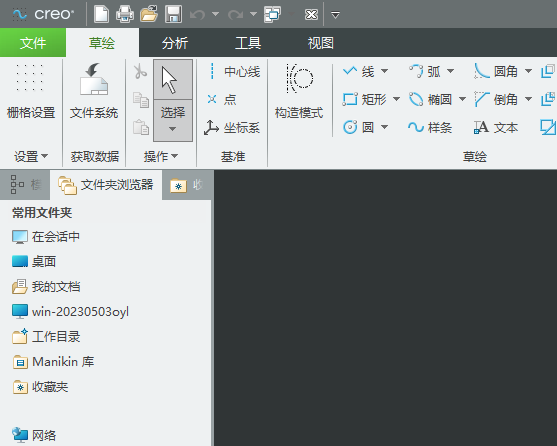Toggle 构造模式 construction mode

click(299, 91)
